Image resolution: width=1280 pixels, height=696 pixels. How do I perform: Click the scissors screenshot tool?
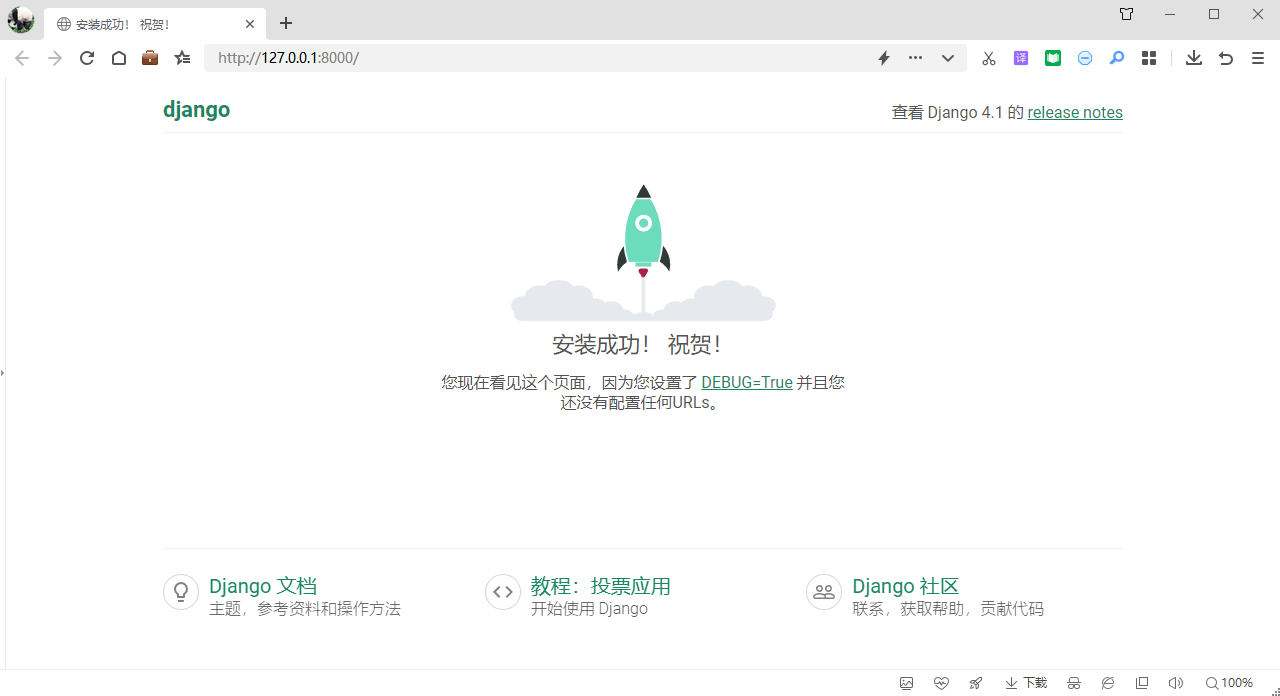point(989,58)
